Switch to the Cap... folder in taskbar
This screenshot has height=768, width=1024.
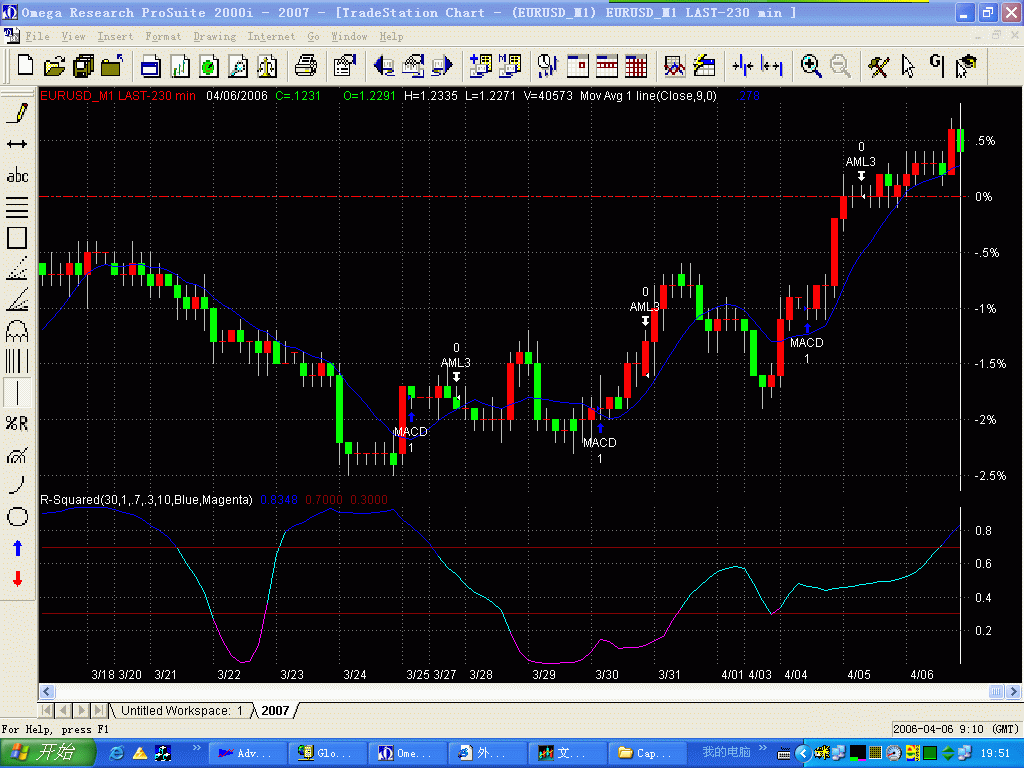(x=647, y=754)
